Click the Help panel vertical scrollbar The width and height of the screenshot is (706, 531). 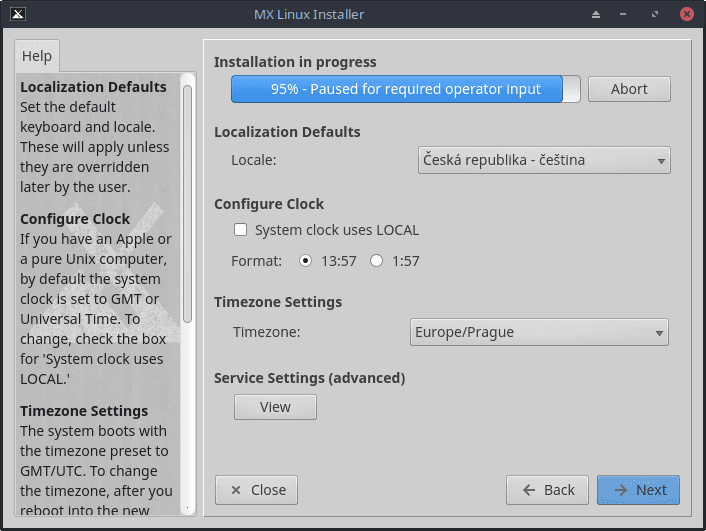coord(188,204)
